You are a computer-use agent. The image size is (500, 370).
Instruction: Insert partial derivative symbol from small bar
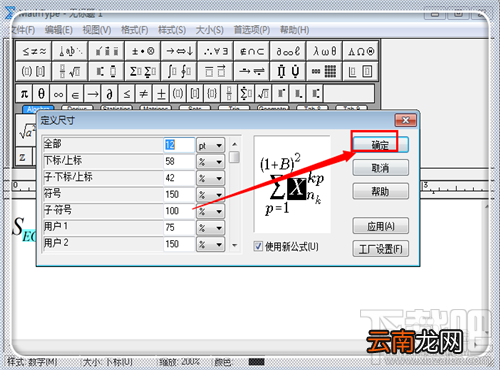click(110, 94)
